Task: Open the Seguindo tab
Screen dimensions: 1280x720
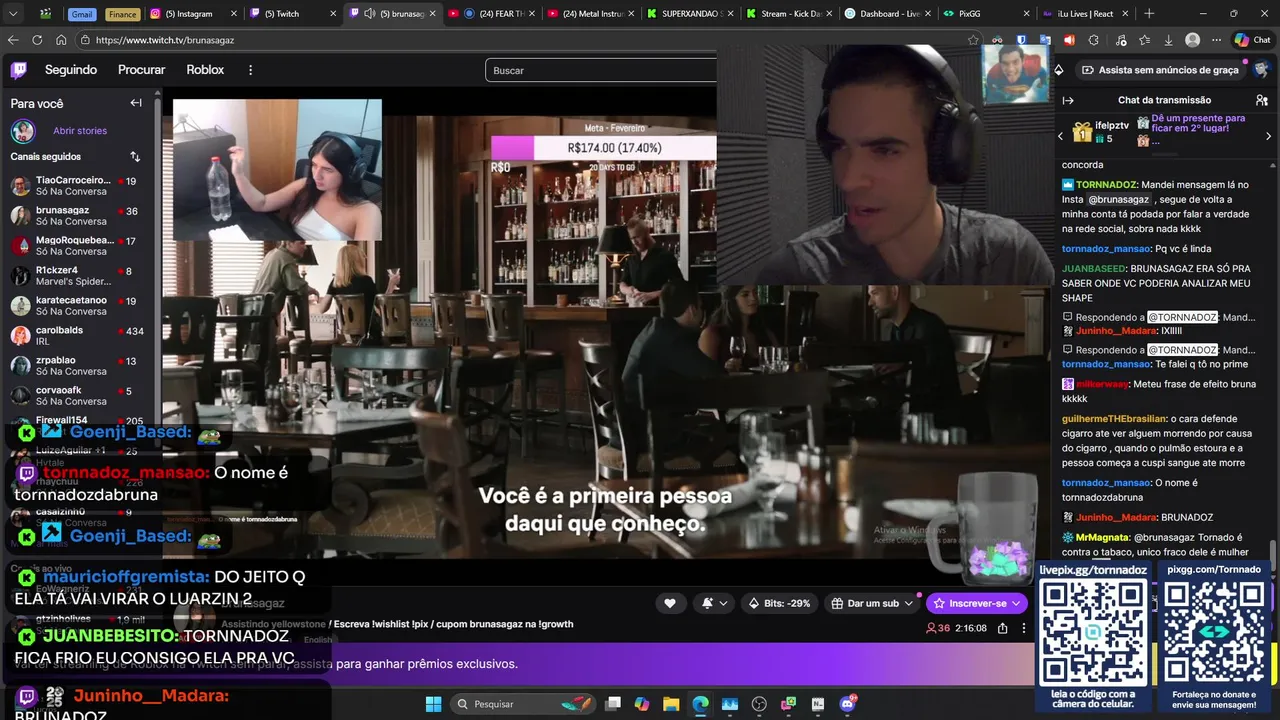Action: [71, 70]
